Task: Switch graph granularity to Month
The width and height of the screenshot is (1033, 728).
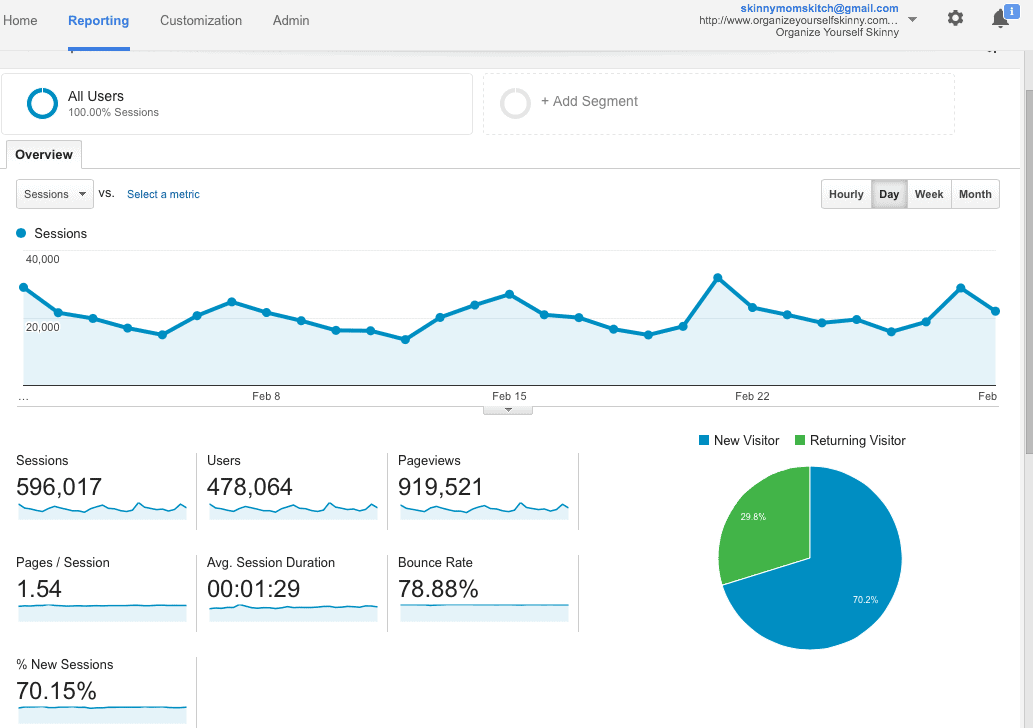Action: coord(975,194)
